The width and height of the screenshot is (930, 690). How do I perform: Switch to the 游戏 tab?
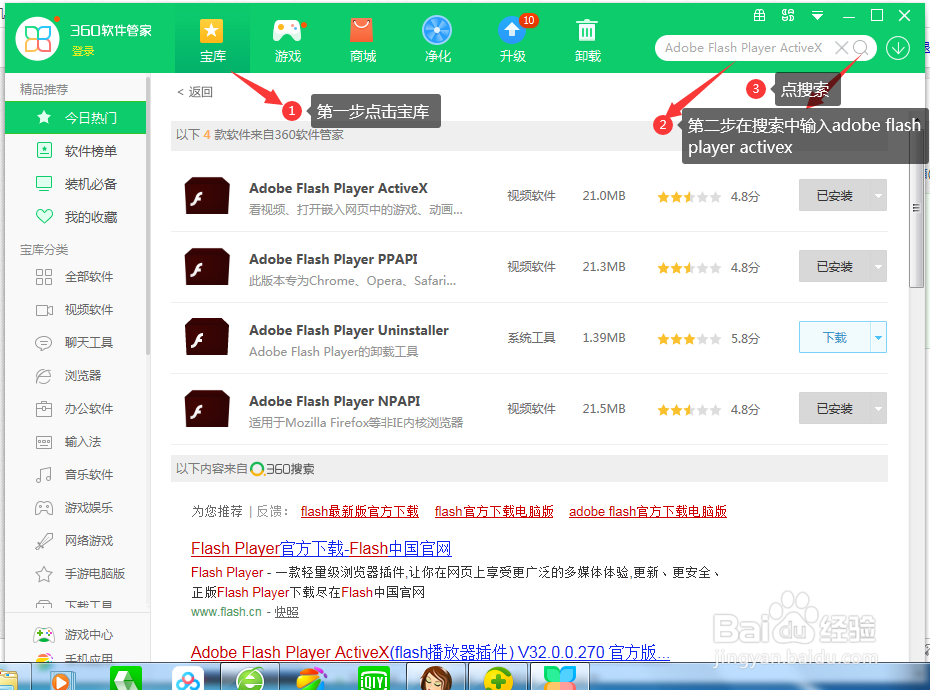pyautogui.click(x=288, y=41)
